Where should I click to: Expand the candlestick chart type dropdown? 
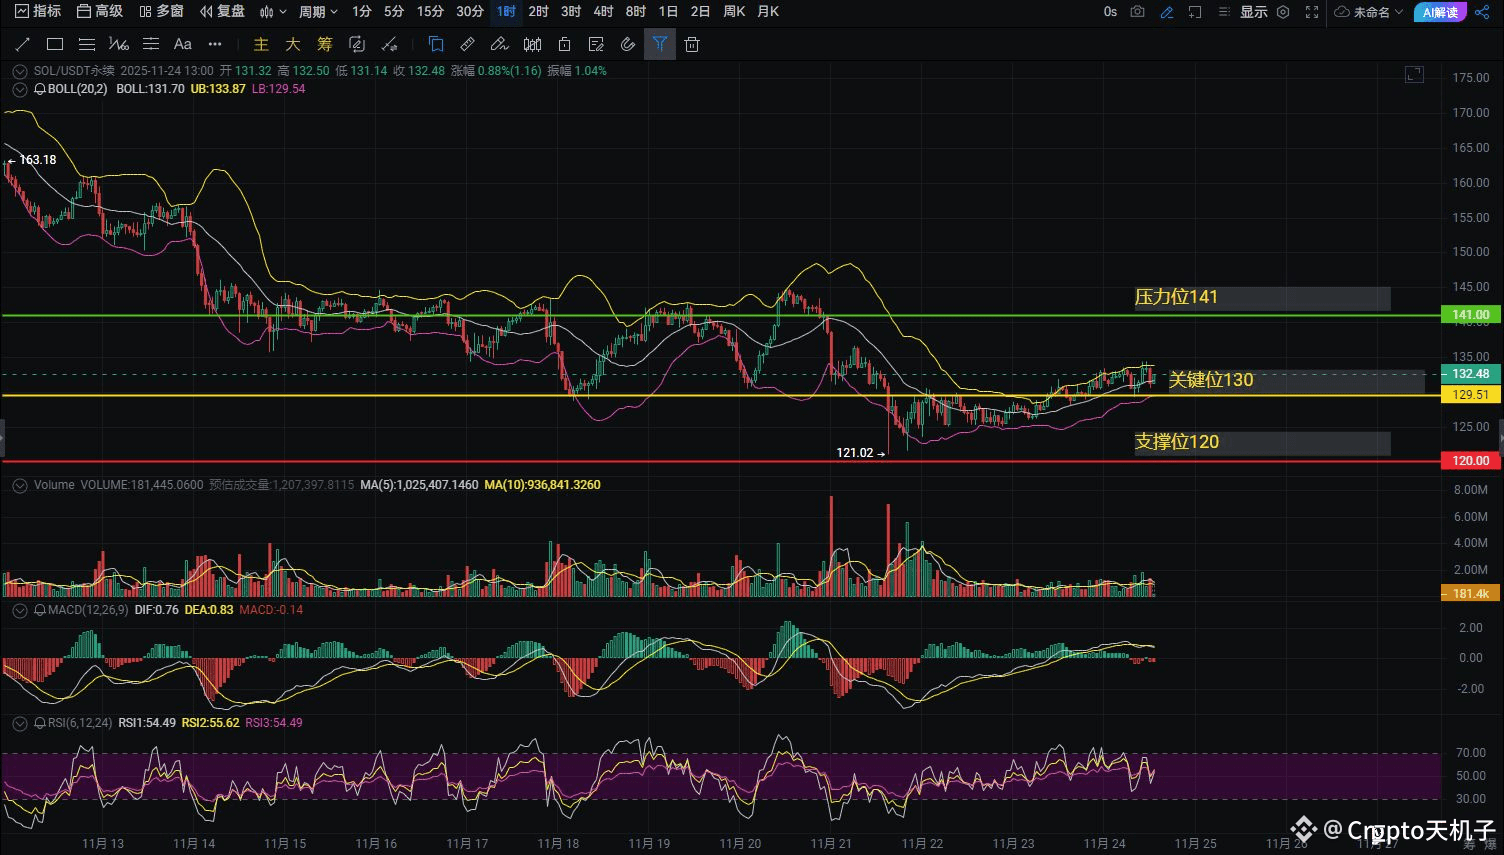[x=272, y=12]
